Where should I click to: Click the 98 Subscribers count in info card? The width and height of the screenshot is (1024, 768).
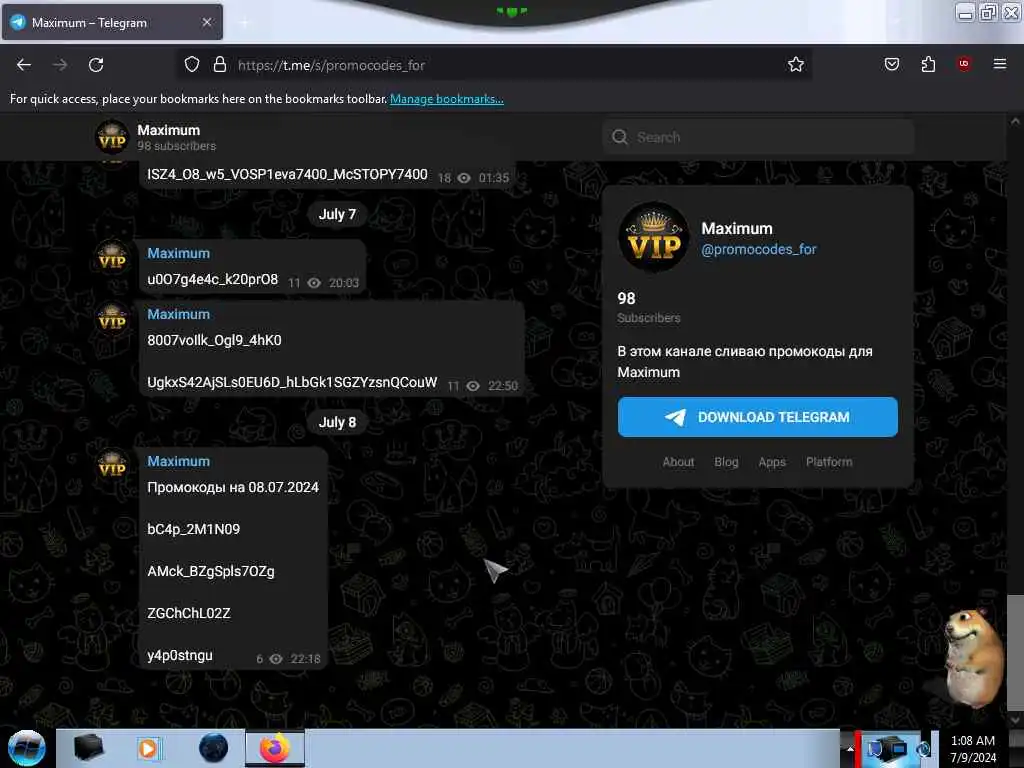648,307
